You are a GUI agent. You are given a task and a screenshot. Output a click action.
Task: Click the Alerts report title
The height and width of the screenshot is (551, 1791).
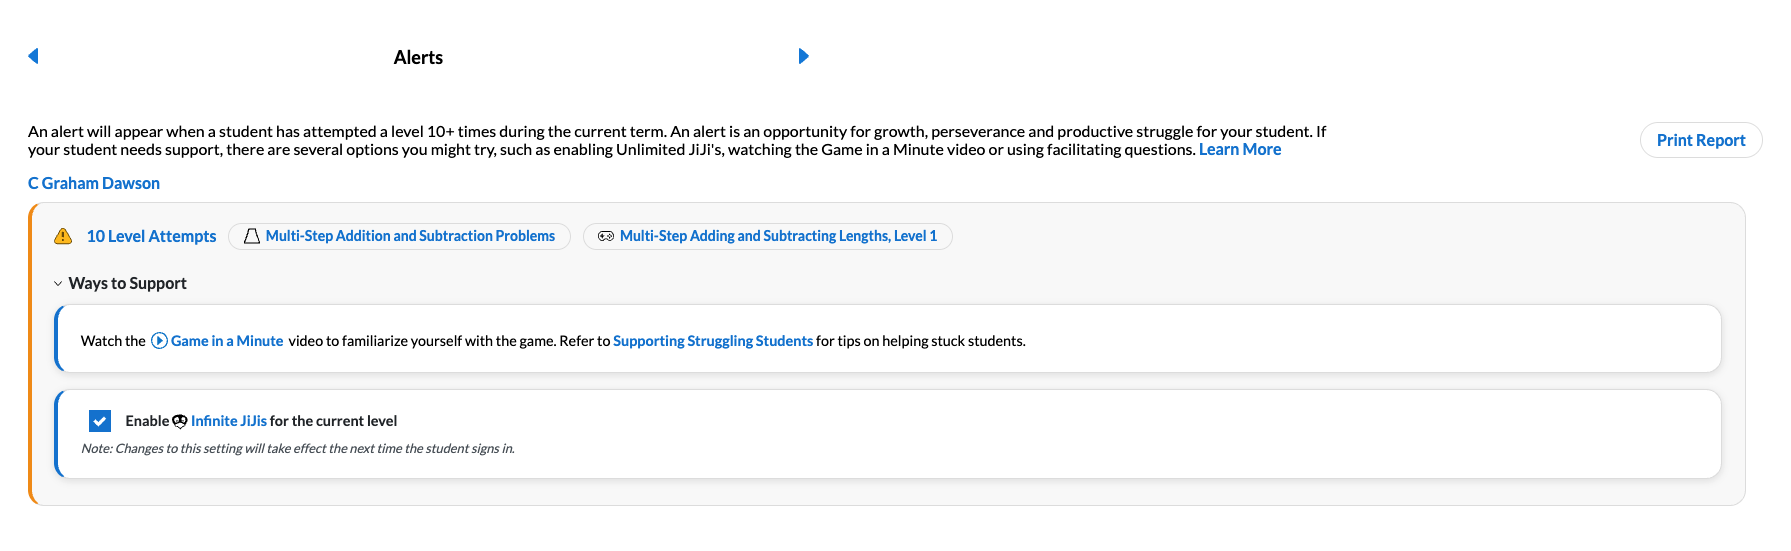(418, 58)
